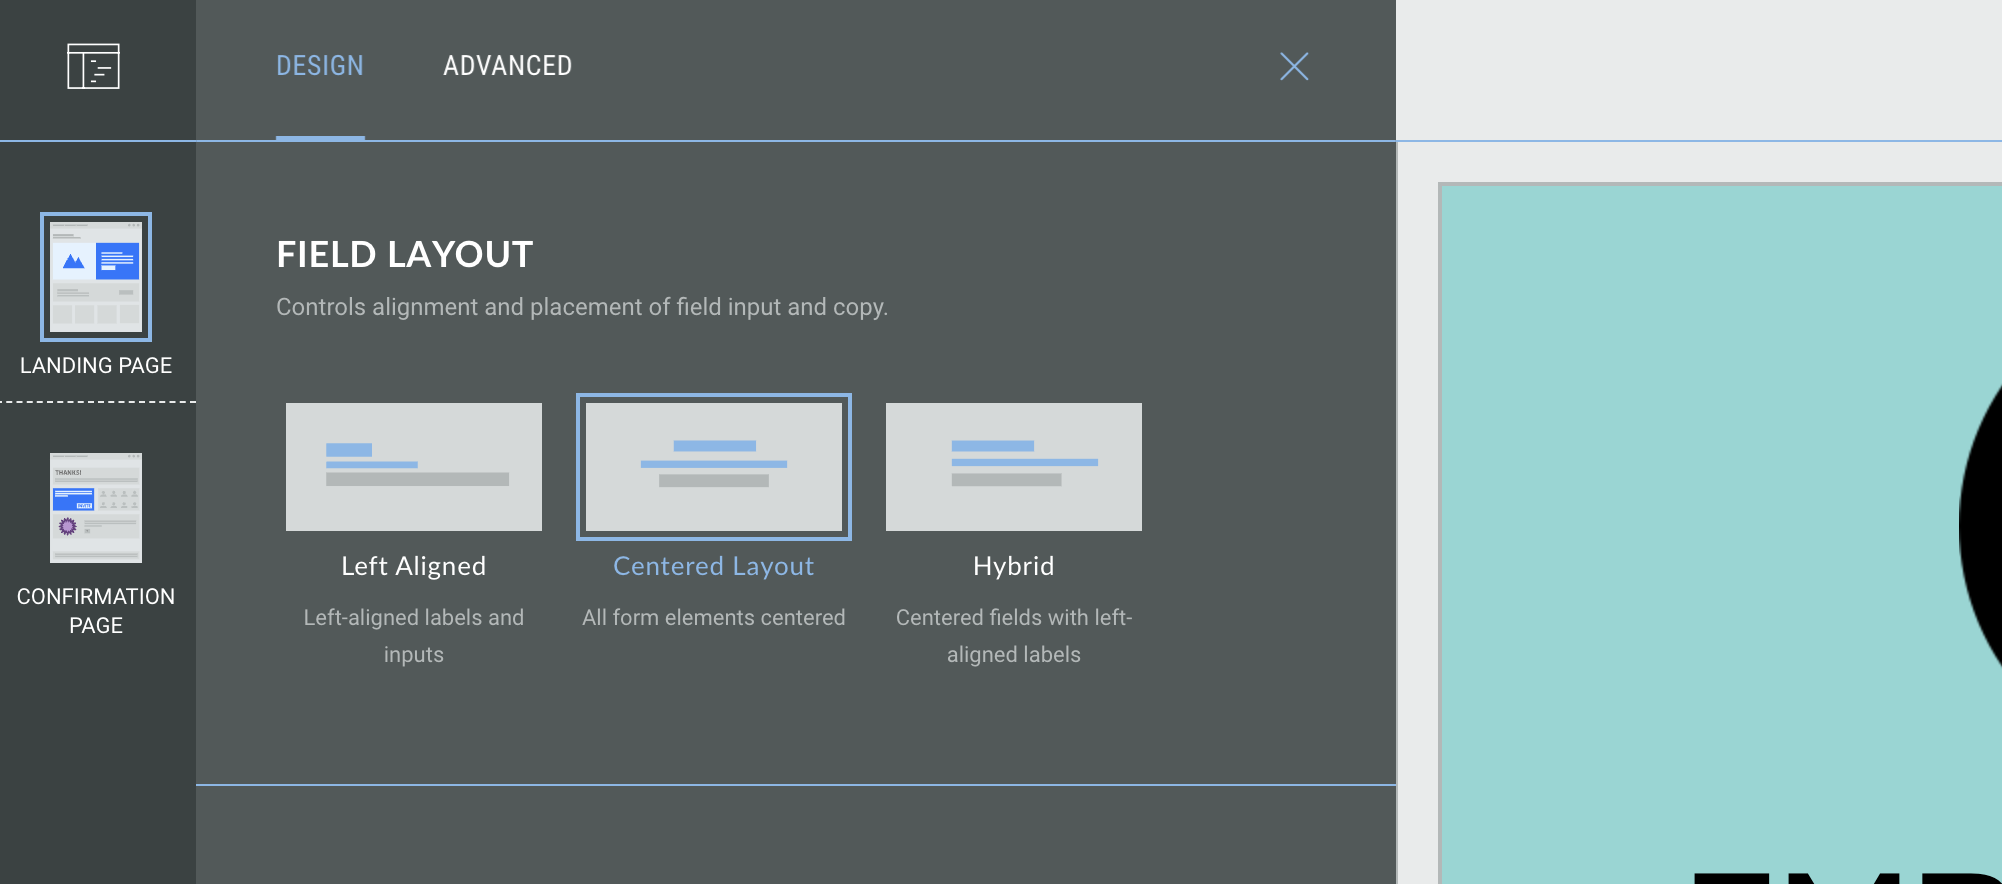Viewport: 2002px width, 884px height.
Task: Choose the Left Aligned layout preview image
Action: tap(414, 467)
